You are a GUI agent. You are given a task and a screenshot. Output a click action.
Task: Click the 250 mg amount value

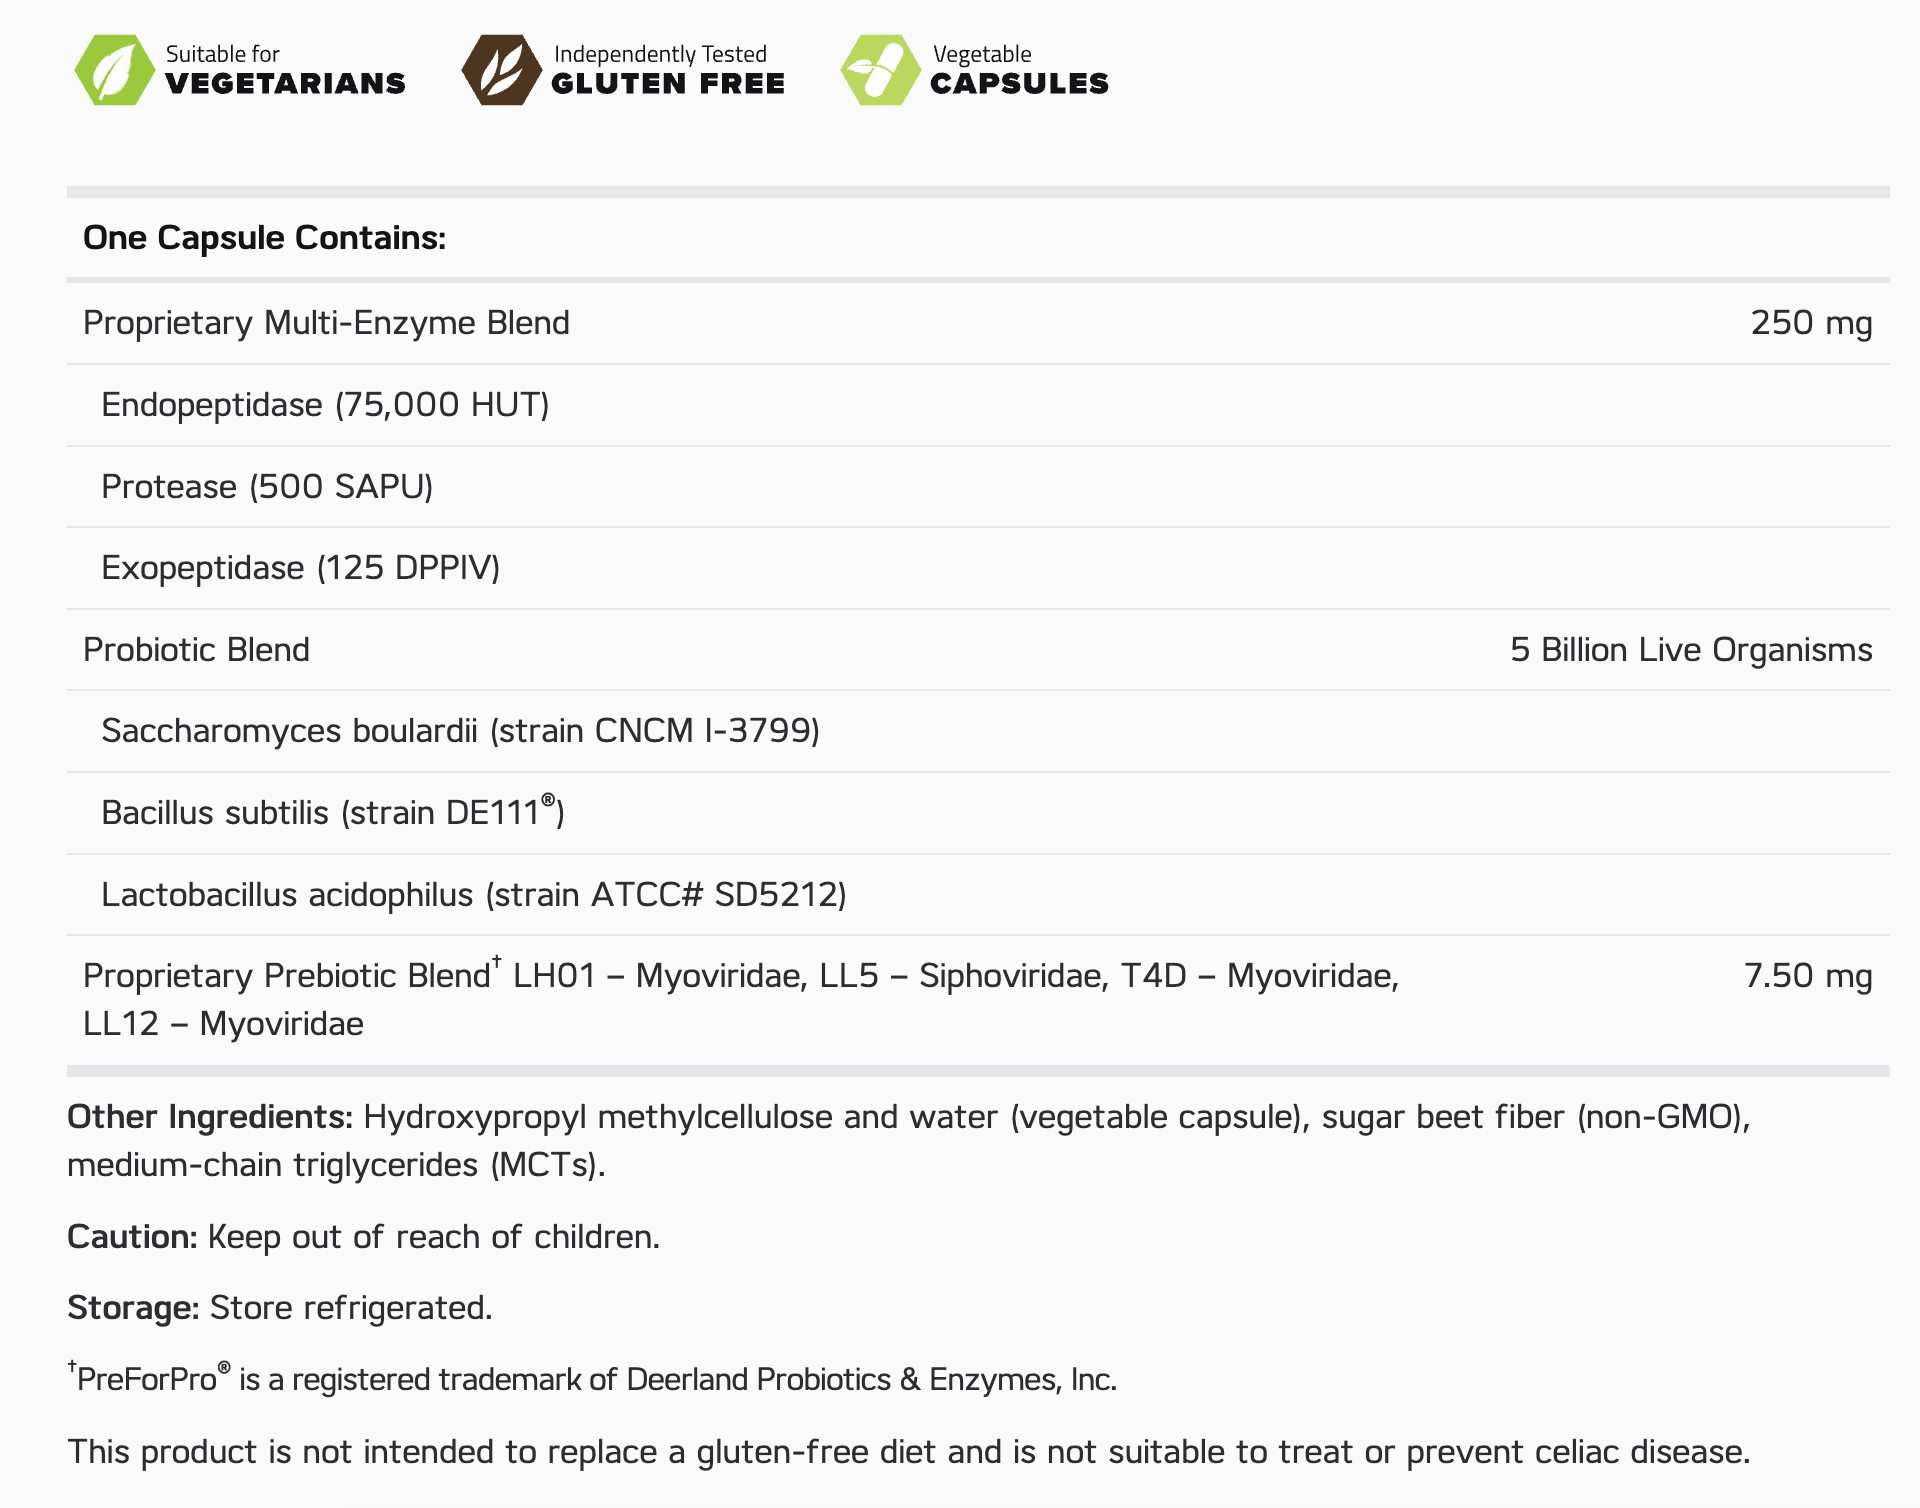1811,323
